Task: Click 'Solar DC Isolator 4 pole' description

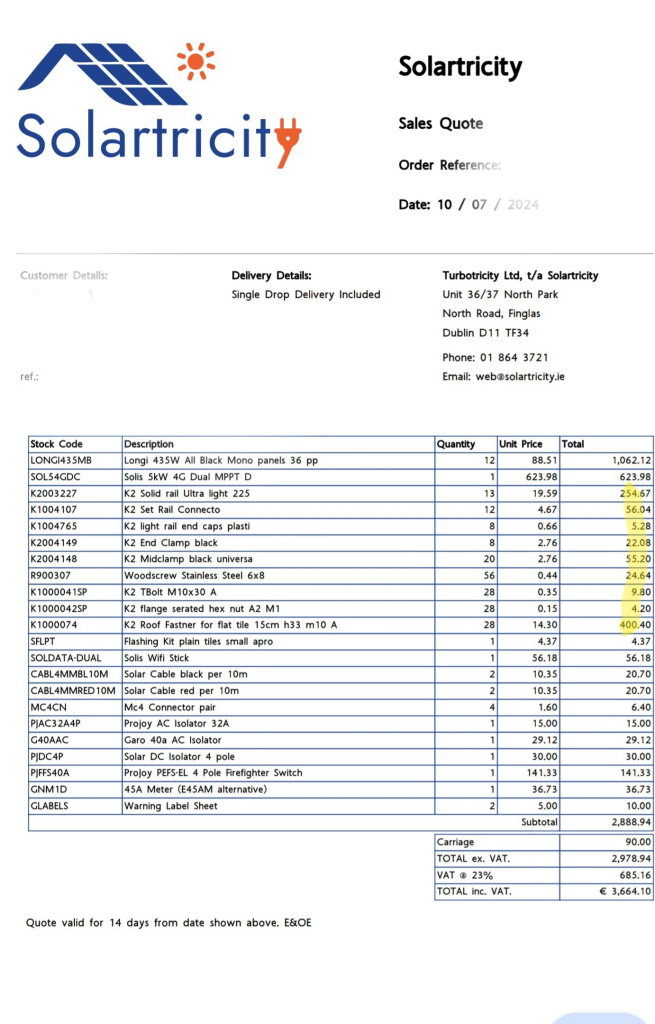Action: pos(180,756)
